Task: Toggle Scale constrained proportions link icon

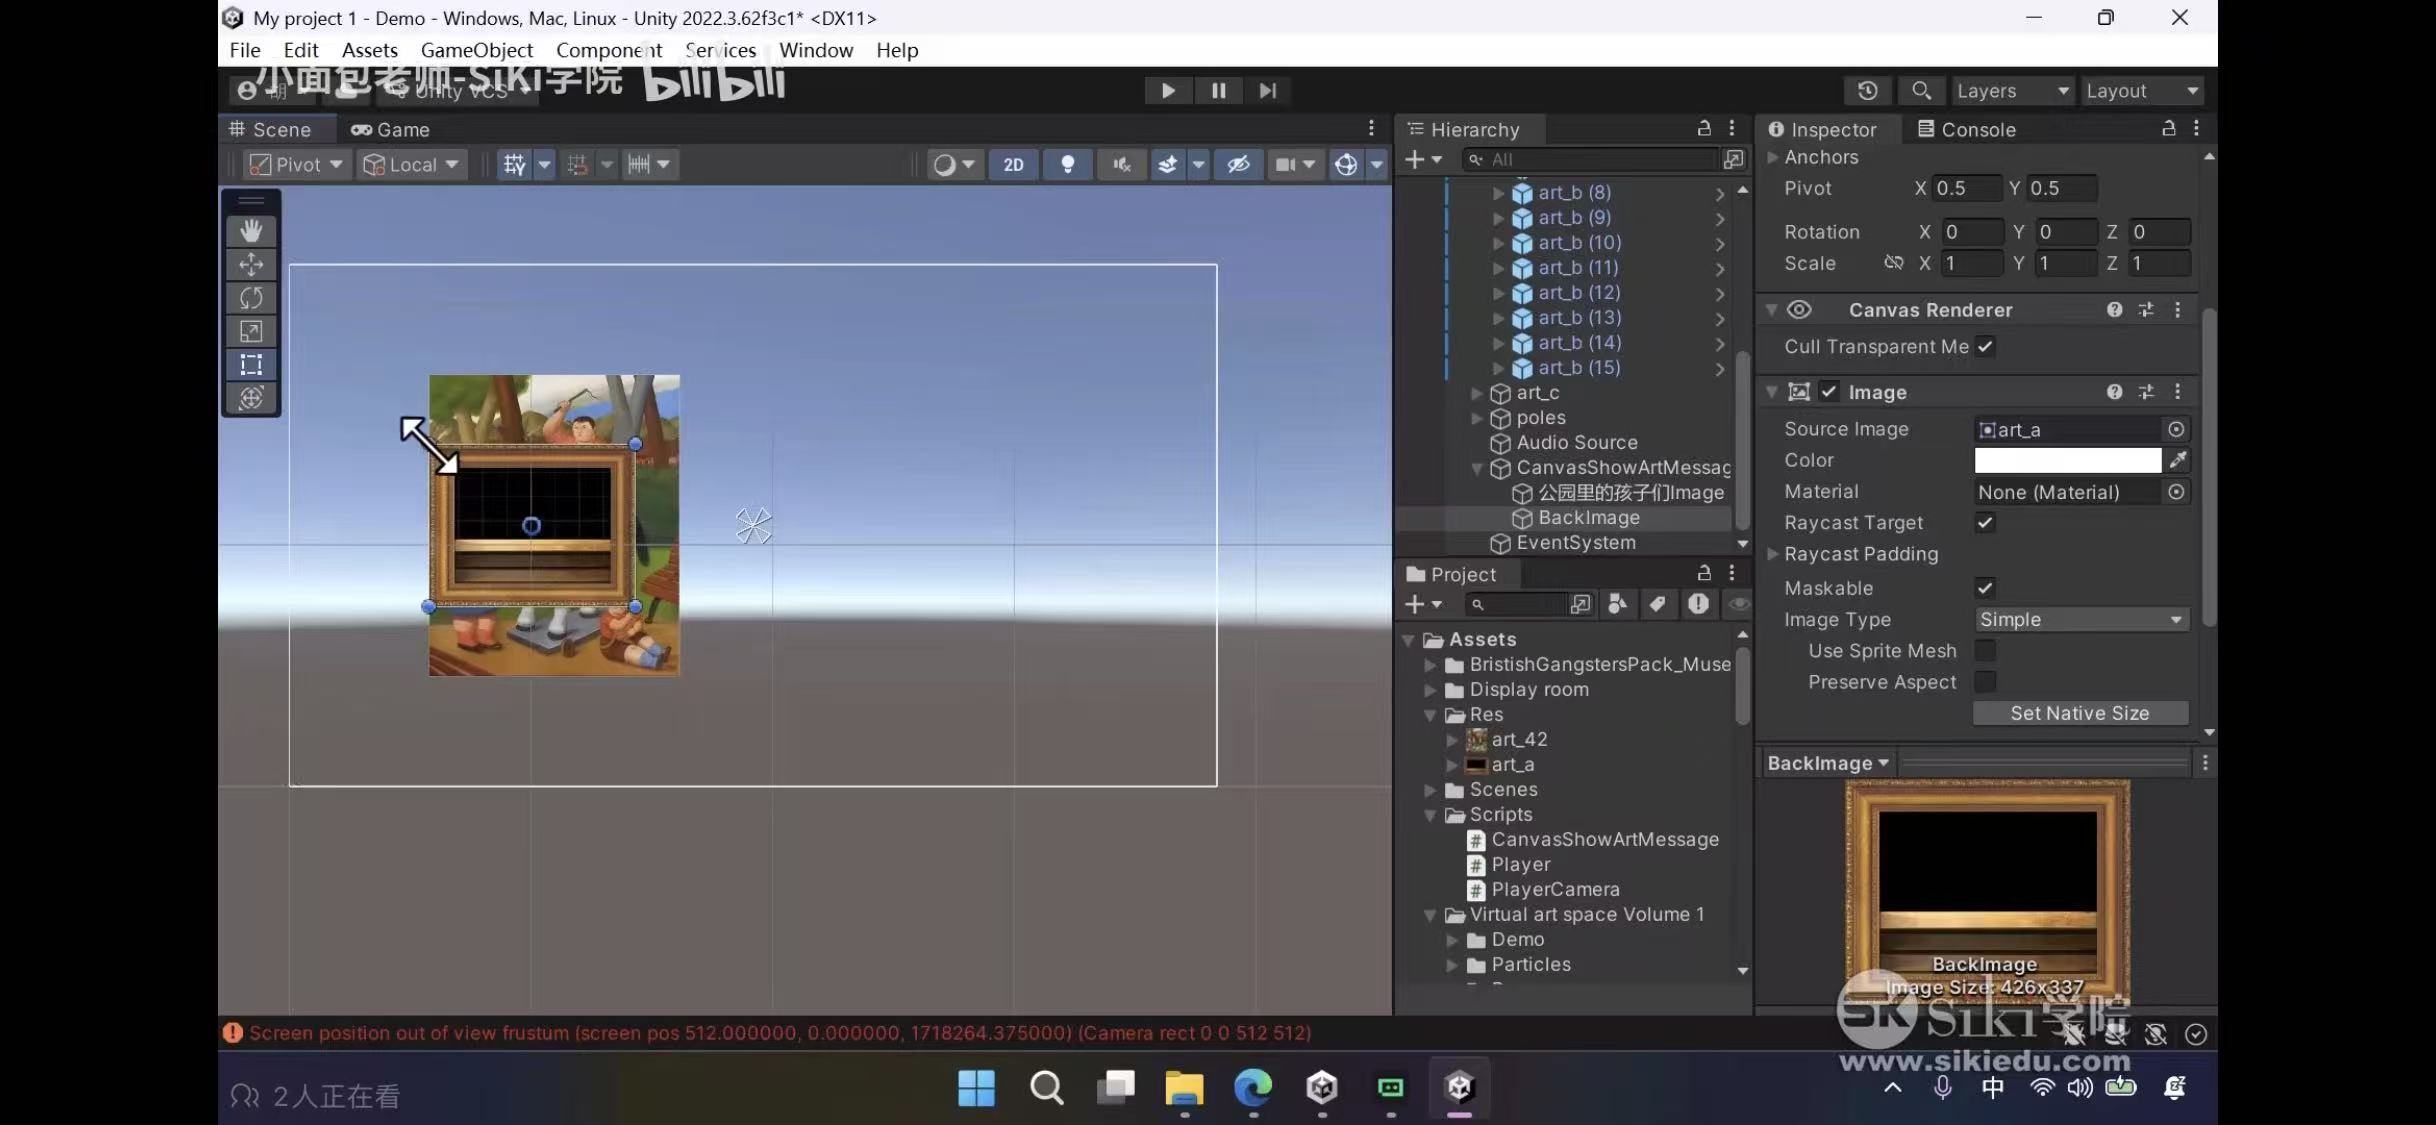Action: (x=1893, y=263)
